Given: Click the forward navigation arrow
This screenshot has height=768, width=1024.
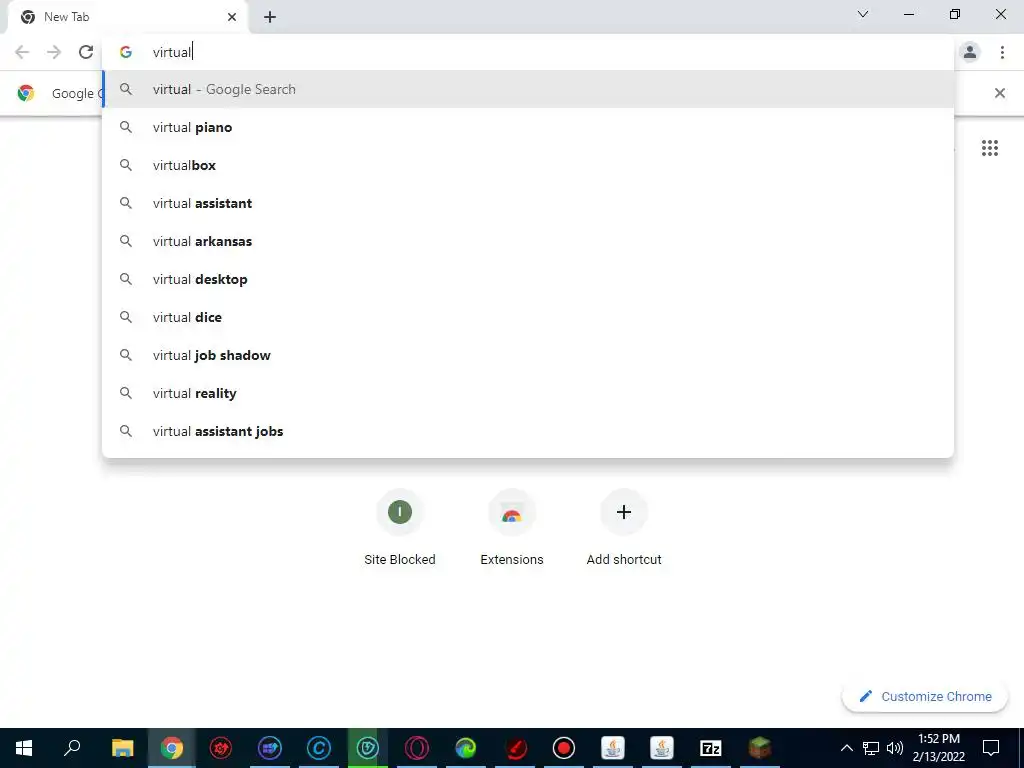Looking at the screenshot, I should 54,52.
